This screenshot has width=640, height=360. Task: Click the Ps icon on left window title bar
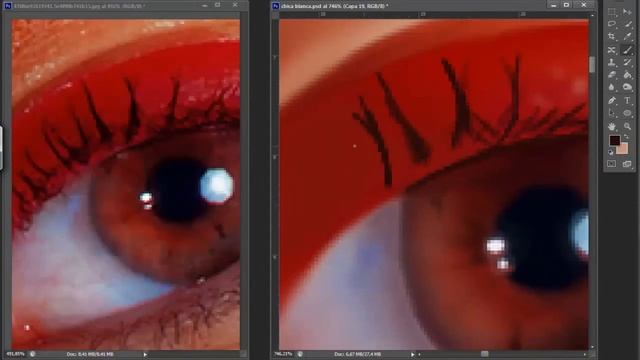[x=8, y=6]
